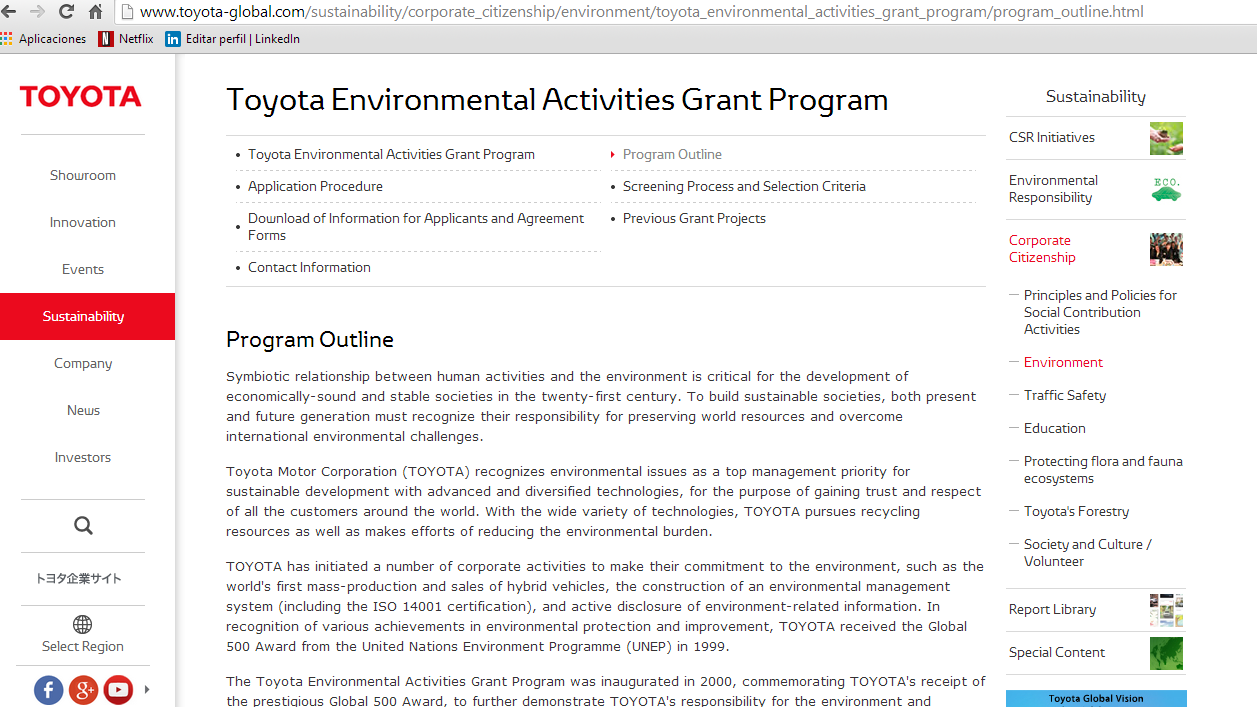Click the browser reload icon

coord(67,12)
